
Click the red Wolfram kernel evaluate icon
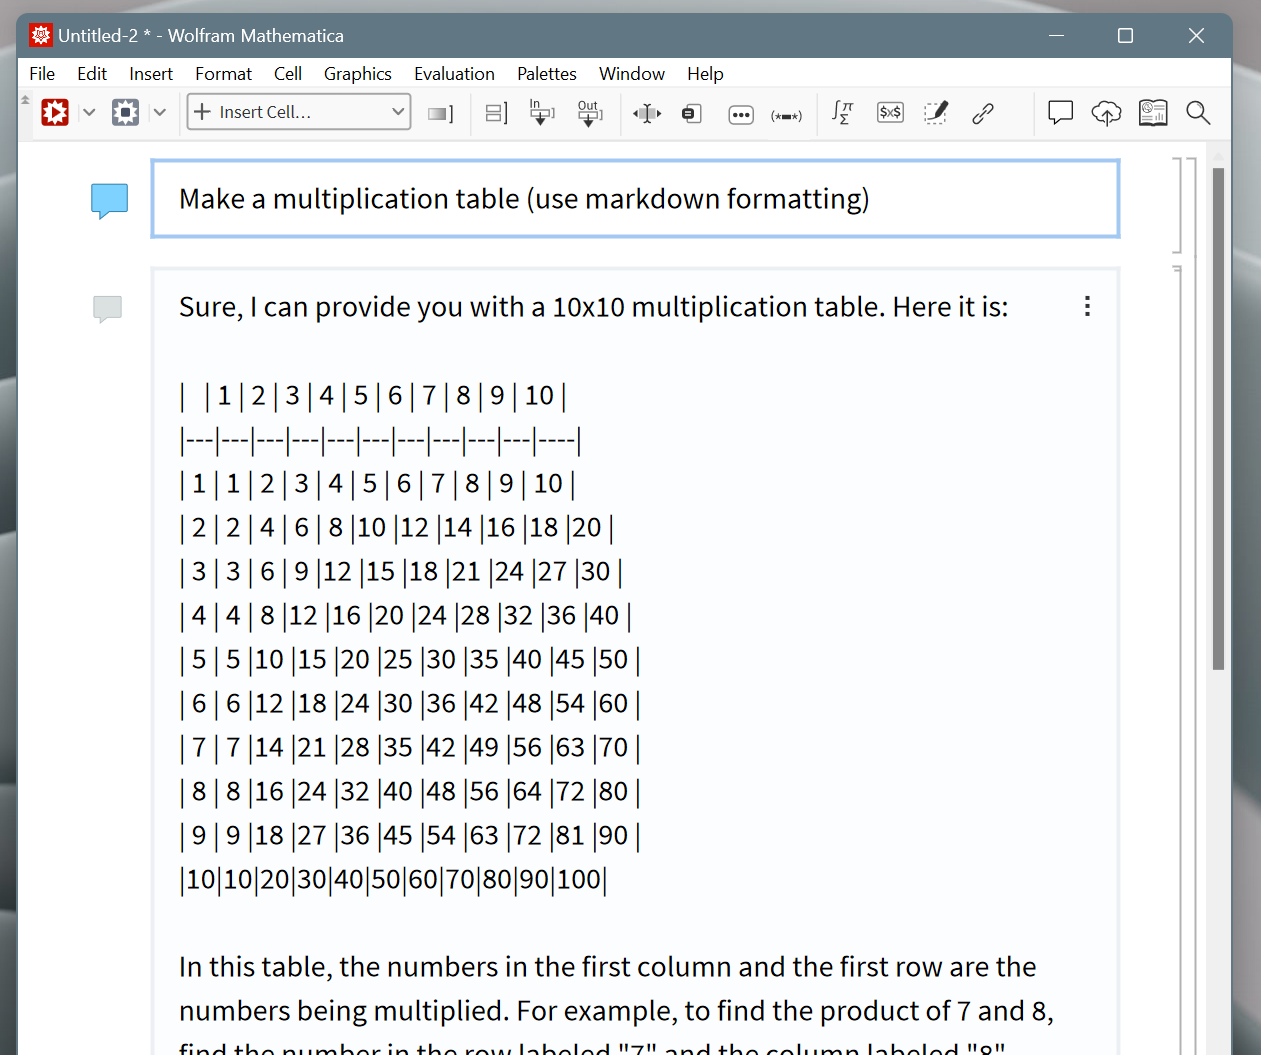click(55, 112)
